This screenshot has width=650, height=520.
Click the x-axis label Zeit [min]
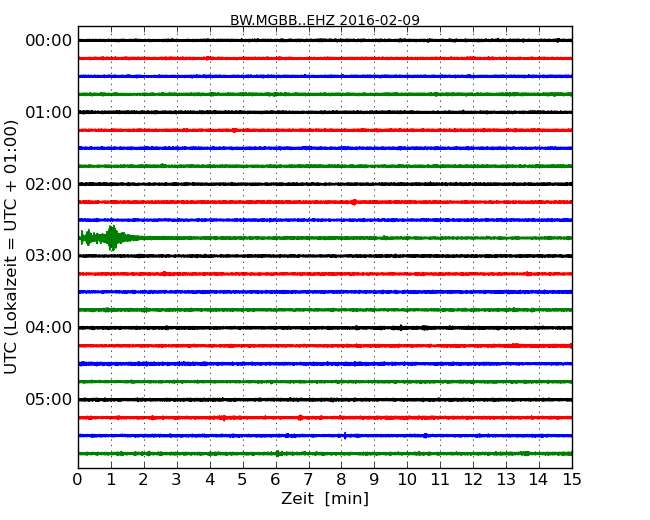click(x=325, y=498)
